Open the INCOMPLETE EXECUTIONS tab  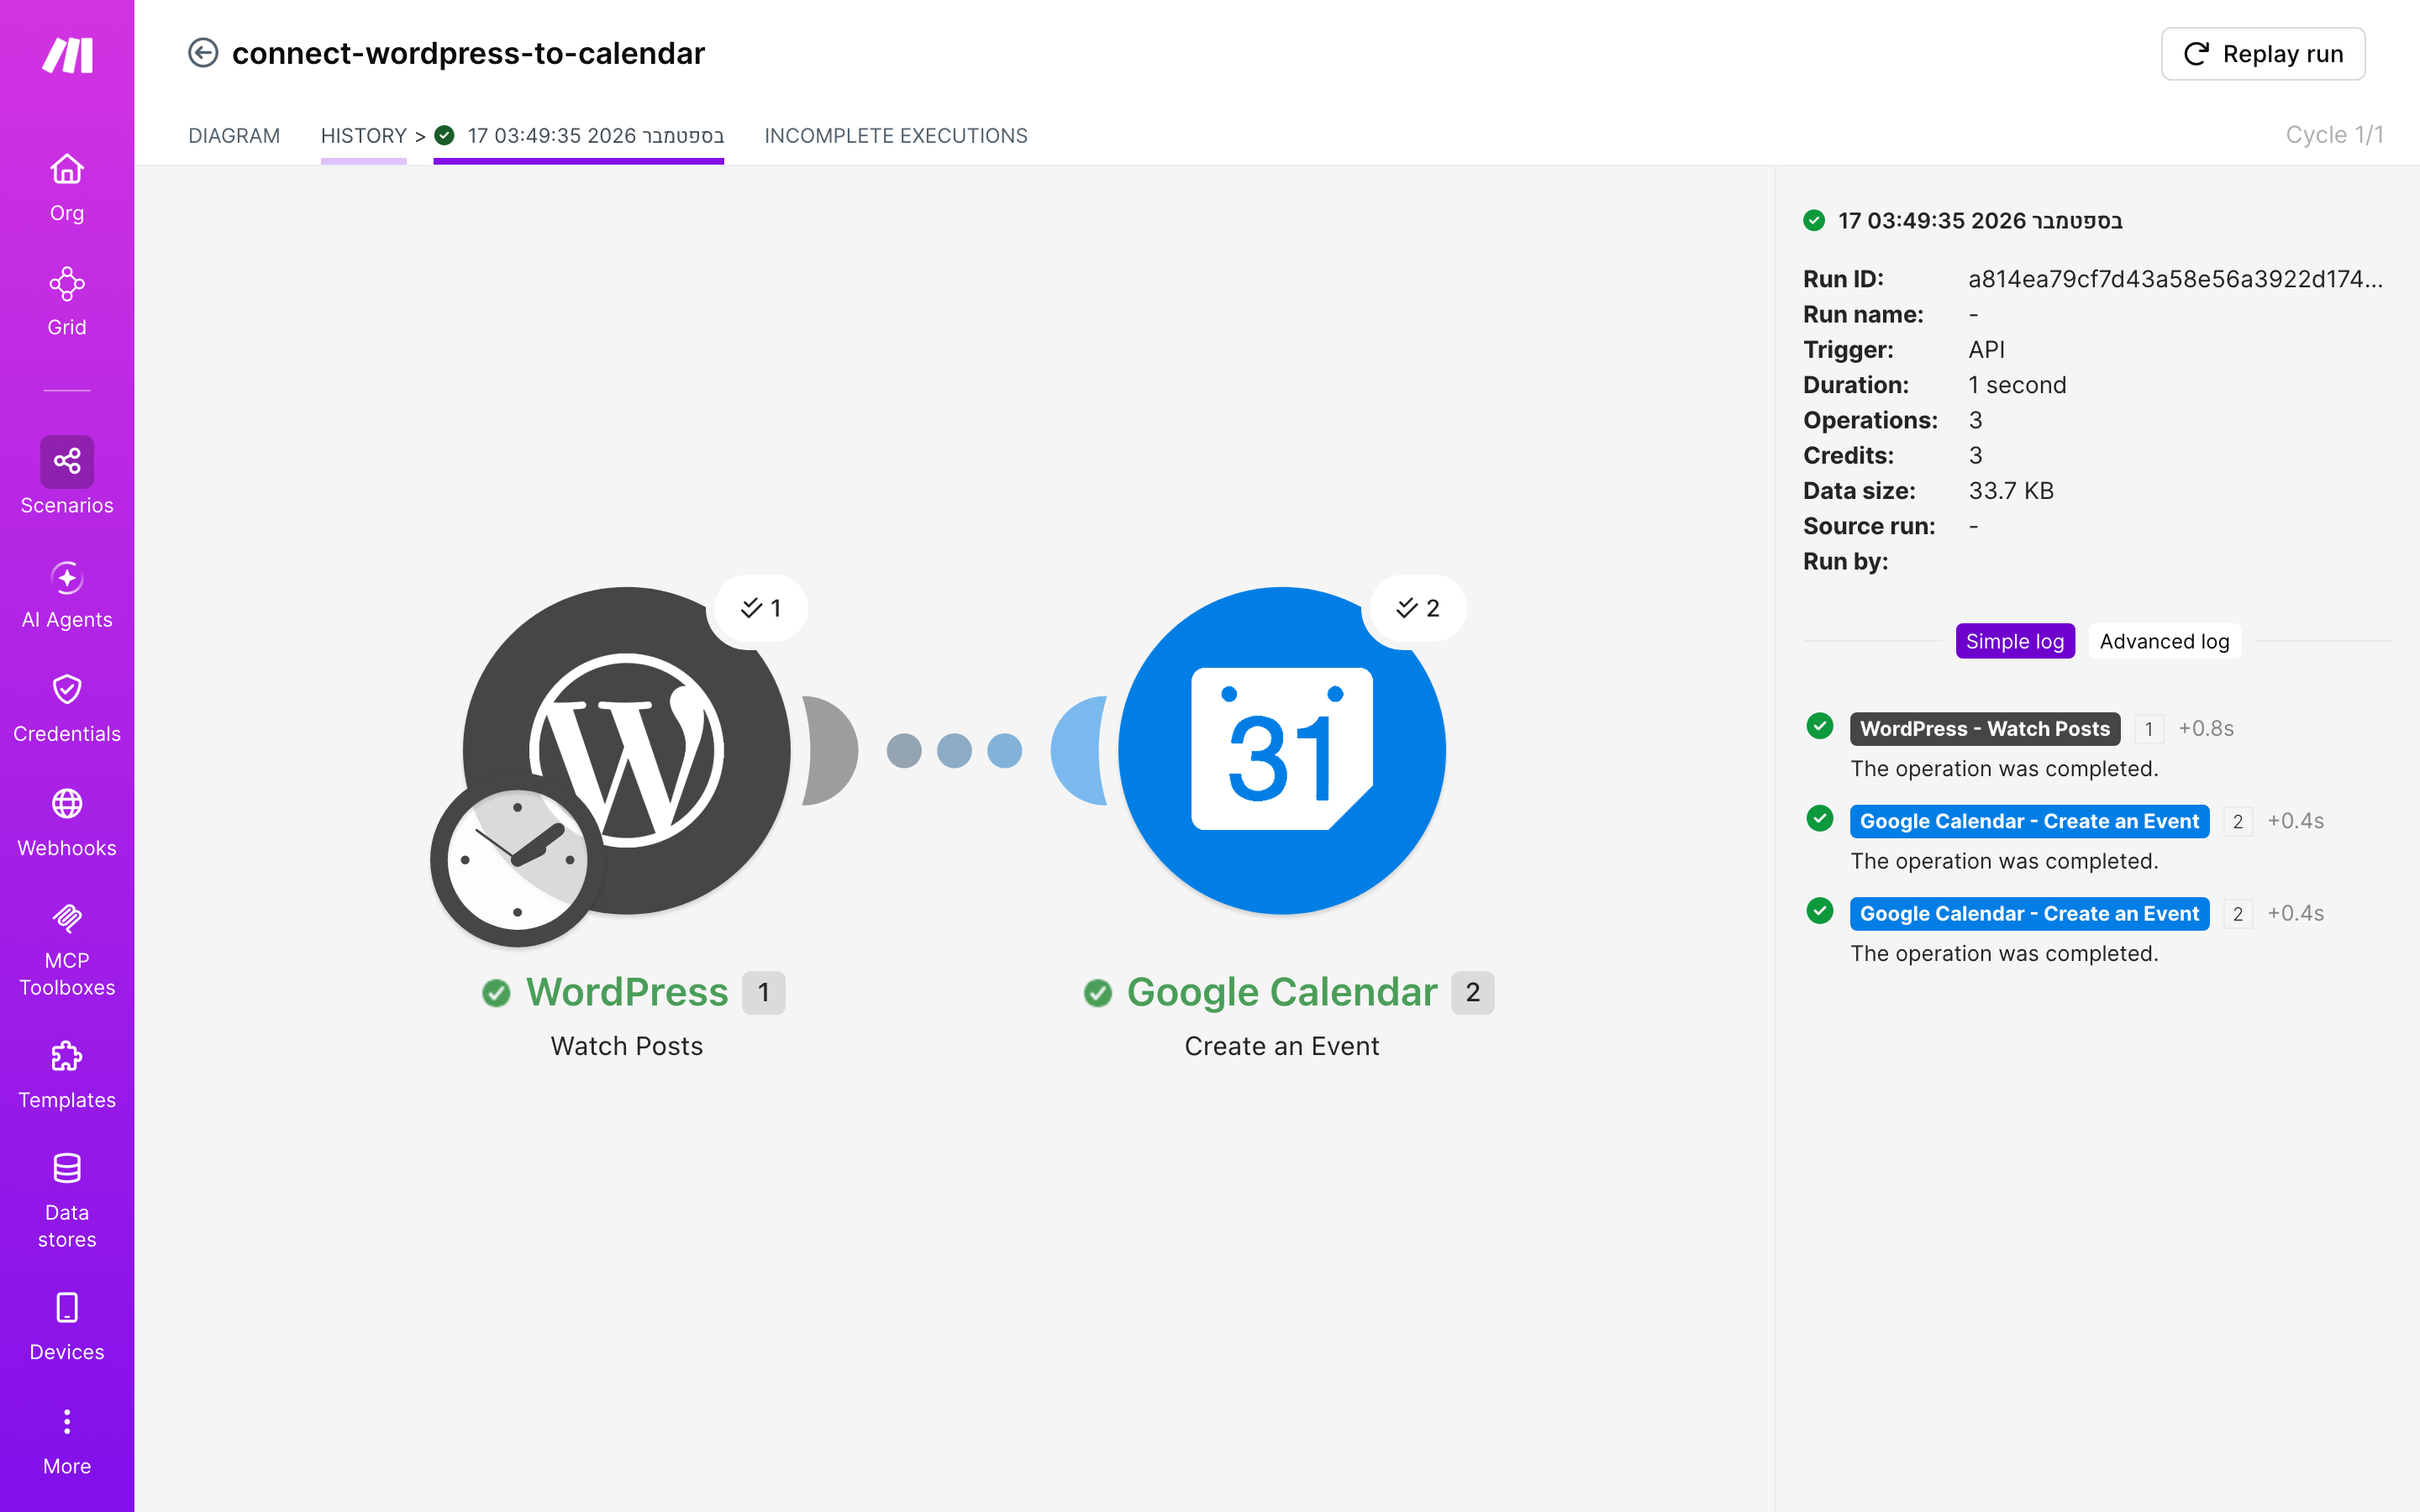click(x=896, y=135)
